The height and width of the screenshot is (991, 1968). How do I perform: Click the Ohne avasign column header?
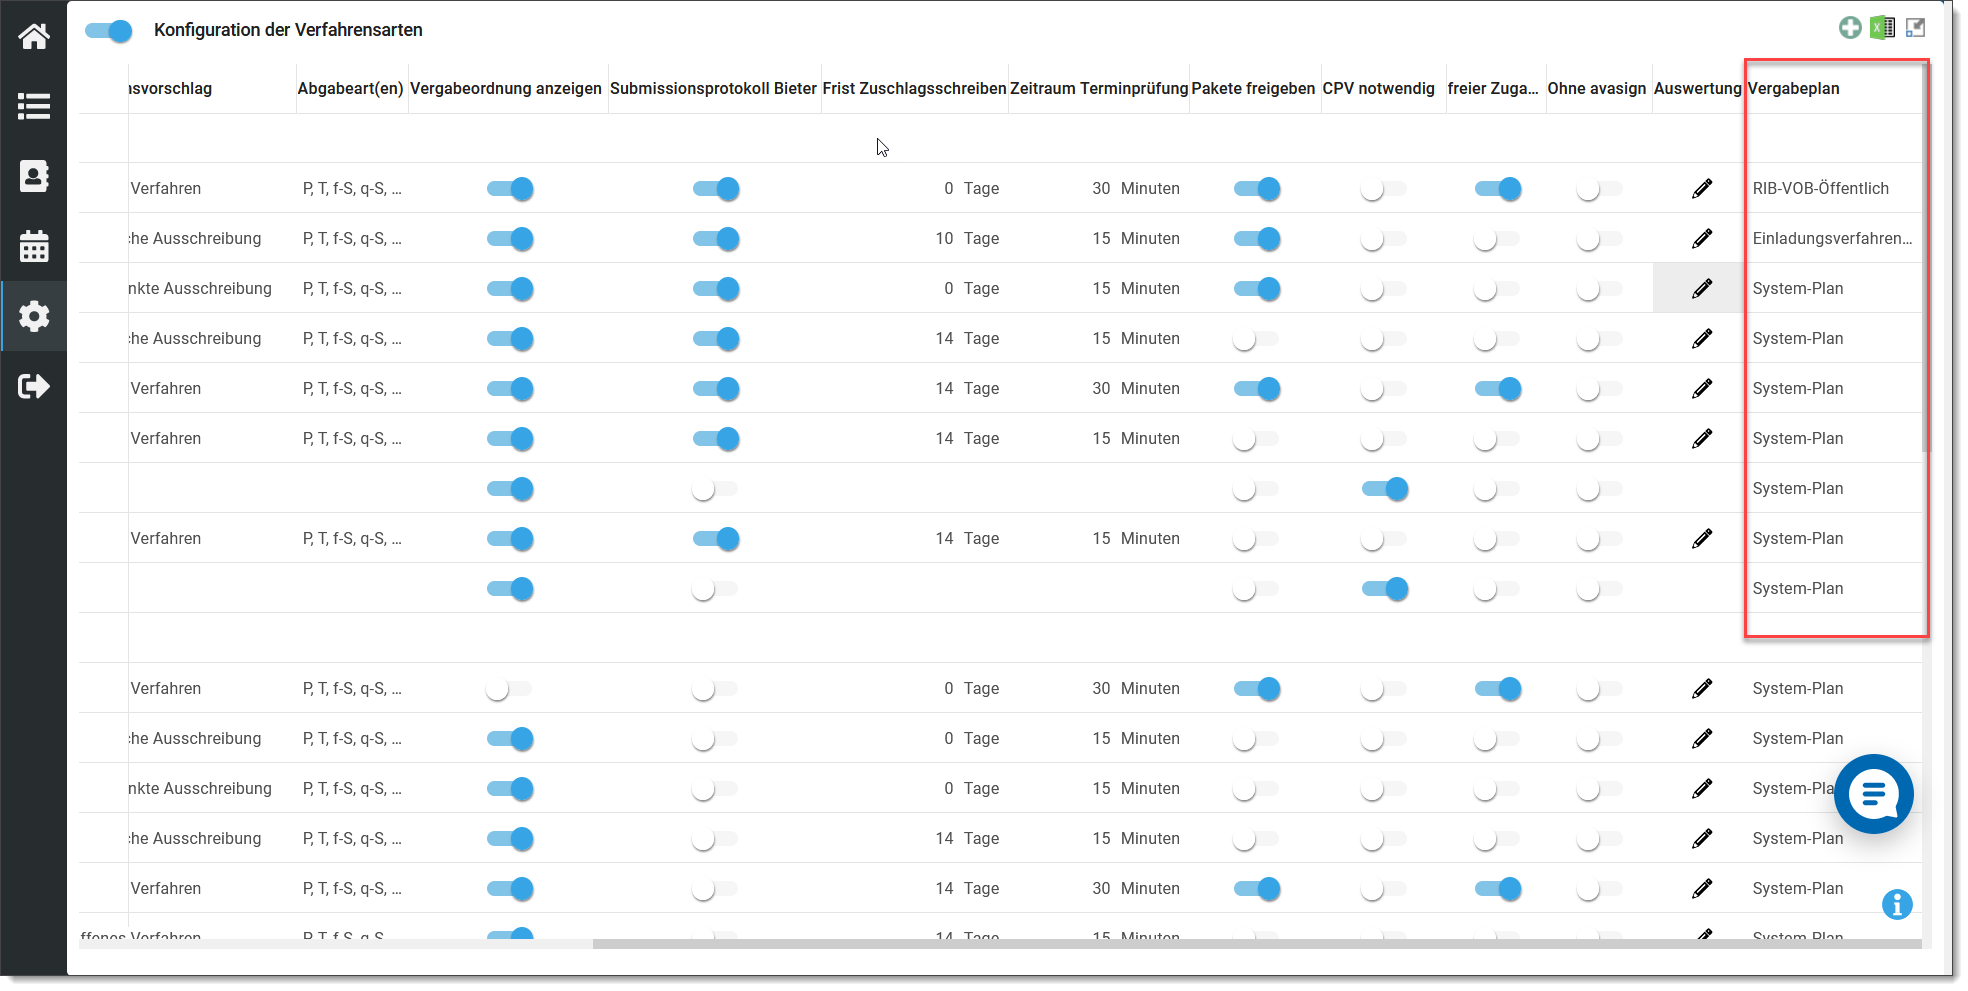pos(1597,88)
